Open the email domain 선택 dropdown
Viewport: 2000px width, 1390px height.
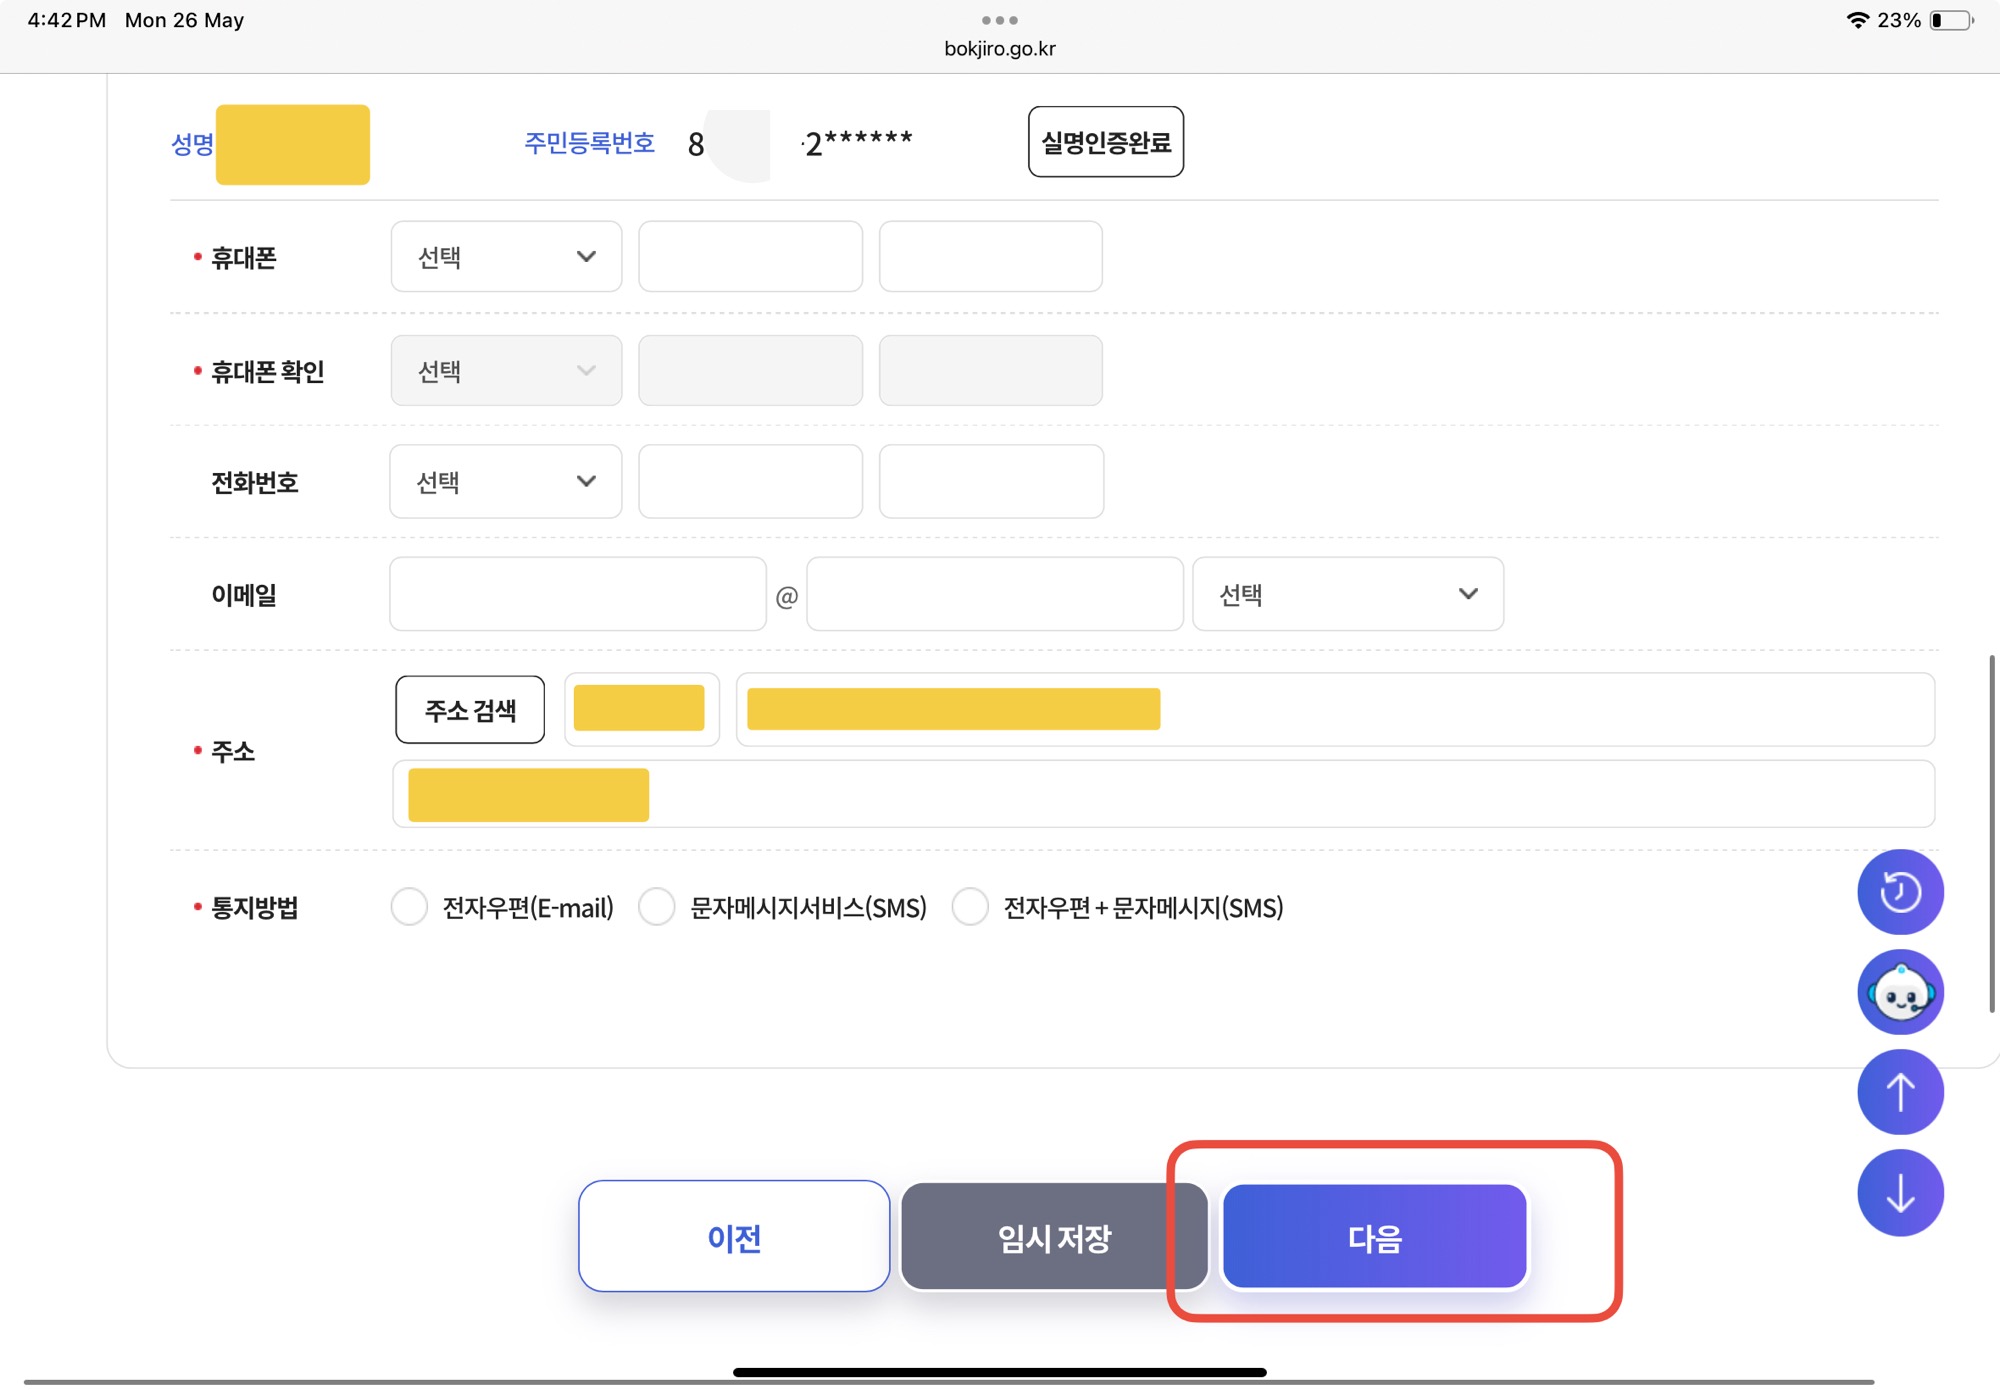1347,594
